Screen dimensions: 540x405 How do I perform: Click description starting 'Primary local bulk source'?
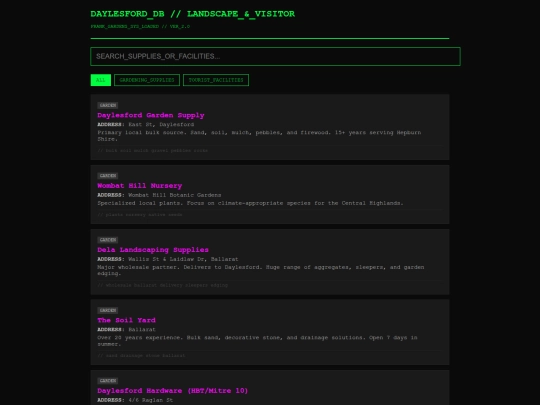tap(259, 136)
